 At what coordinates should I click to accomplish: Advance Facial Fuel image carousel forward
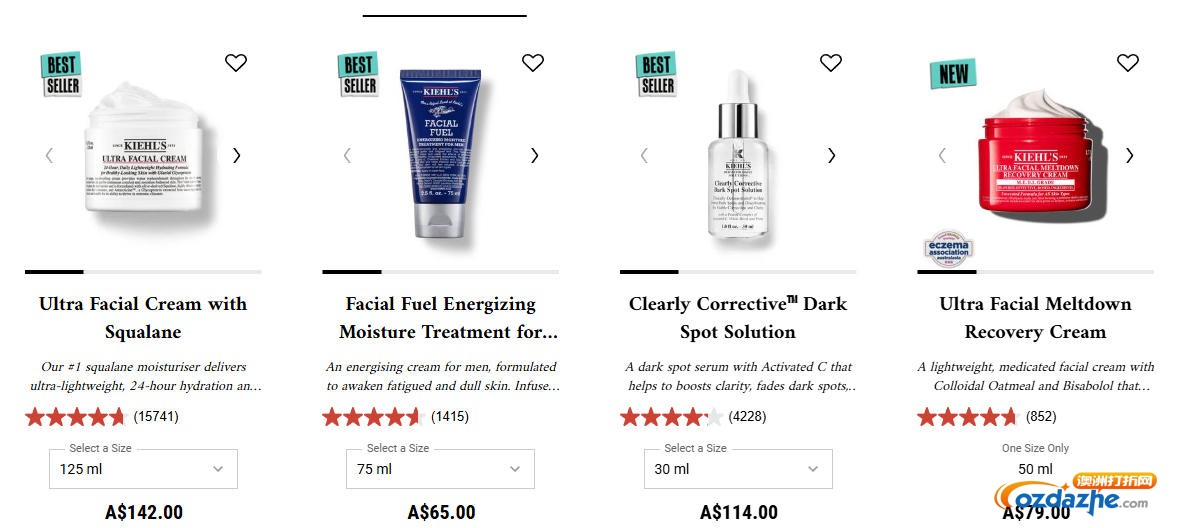point(535,155)
